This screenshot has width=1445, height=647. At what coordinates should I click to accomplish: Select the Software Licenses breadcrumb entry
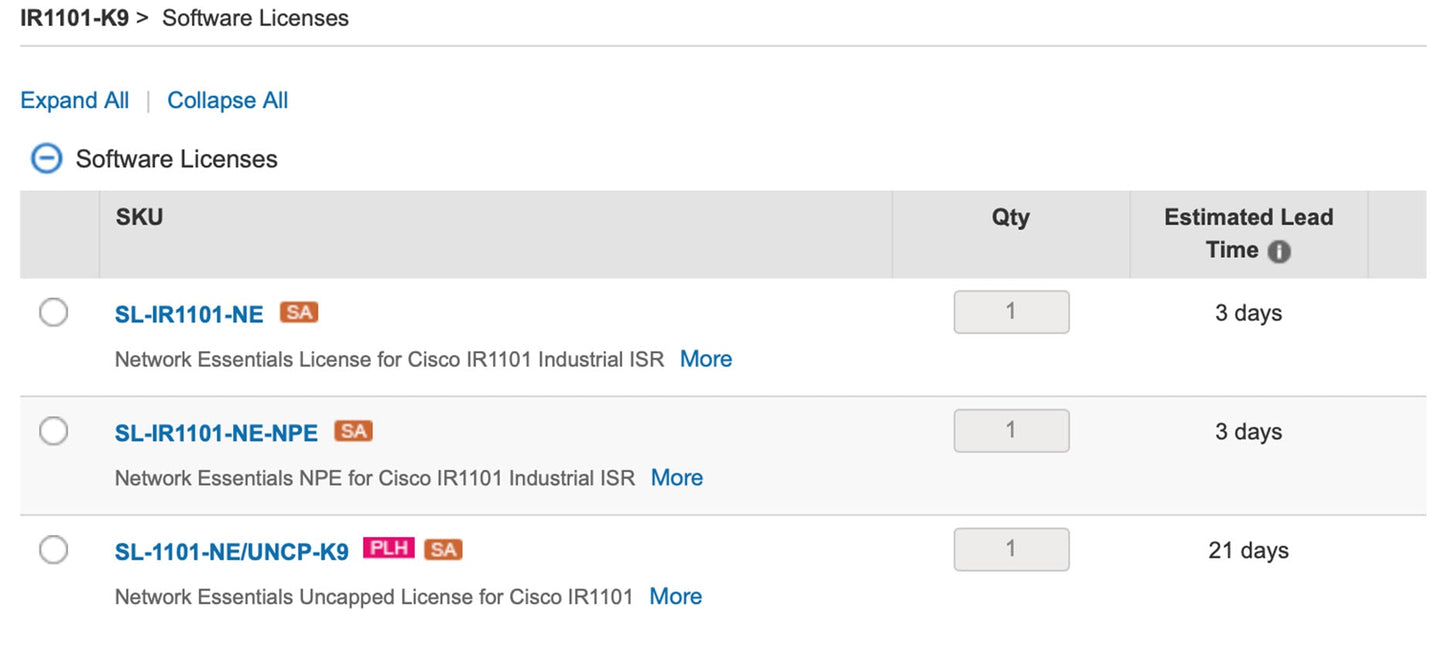(255, 17)
